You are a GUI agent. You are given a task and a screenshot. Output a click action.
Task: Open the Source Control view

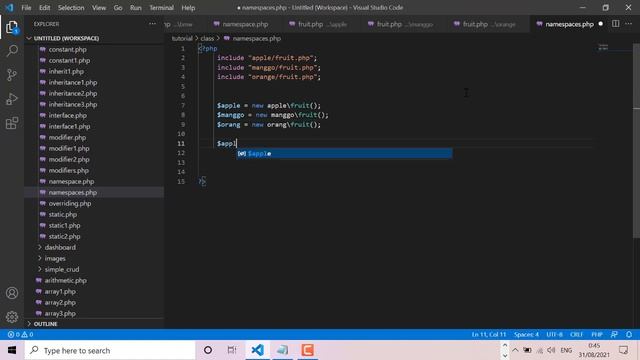pyautogui.click(x=12, y=75)
